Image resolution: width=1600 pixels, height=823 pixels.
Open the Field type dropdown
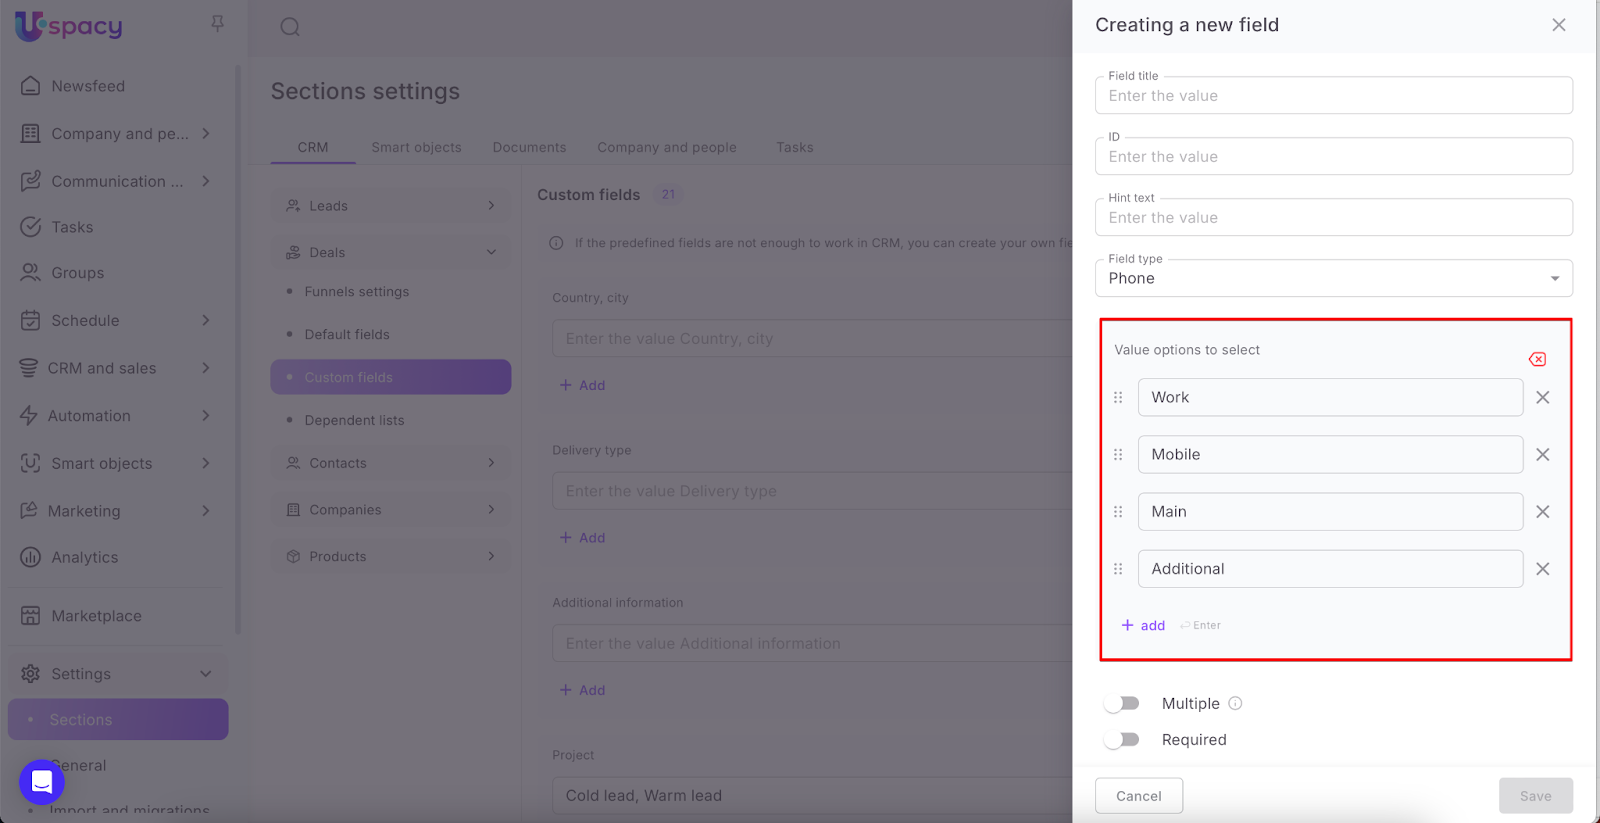click(x=1333, y=279)
